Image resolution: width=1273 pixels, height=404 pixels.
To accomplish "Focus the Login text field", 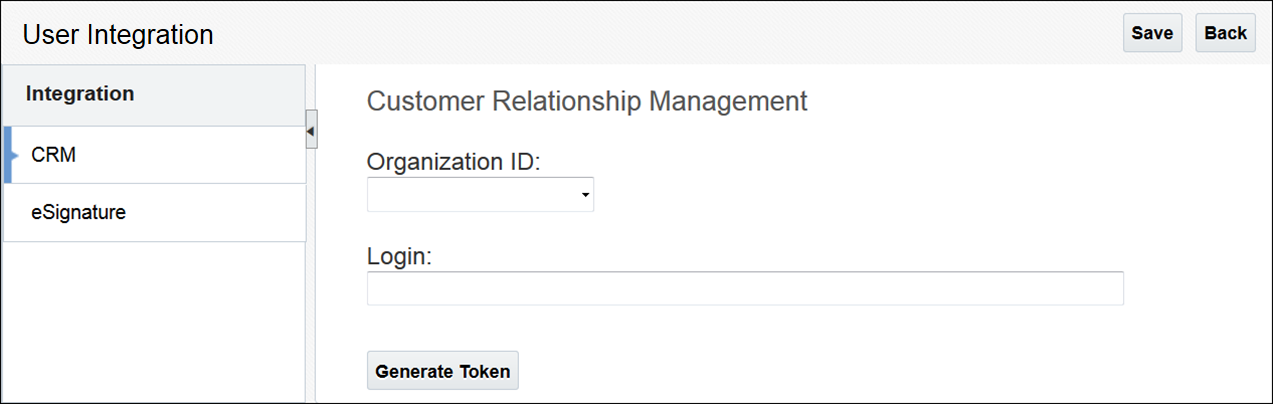I will click(x=745, y=288).
